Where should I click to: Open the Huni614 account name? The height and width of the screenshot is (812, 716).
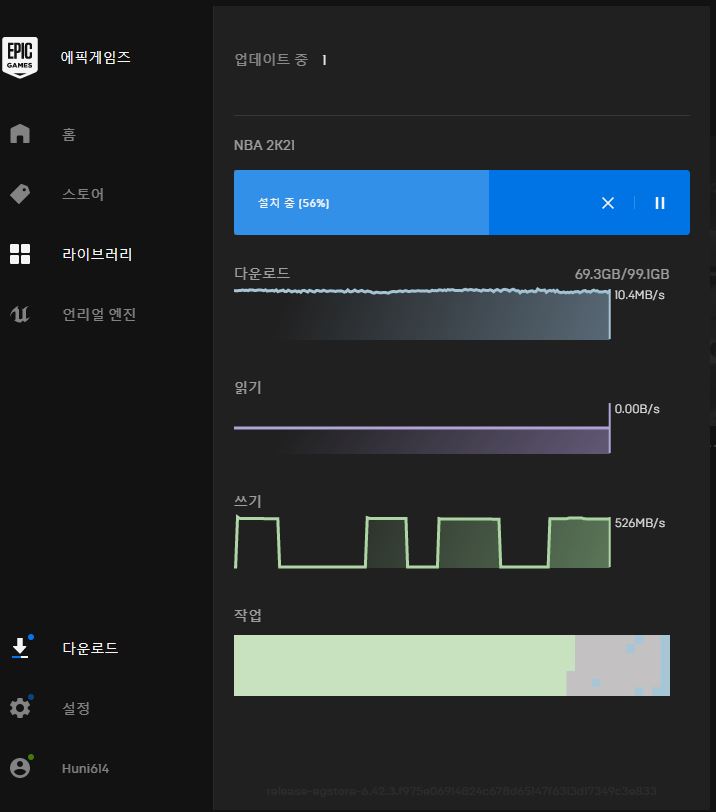click(85, 768)
